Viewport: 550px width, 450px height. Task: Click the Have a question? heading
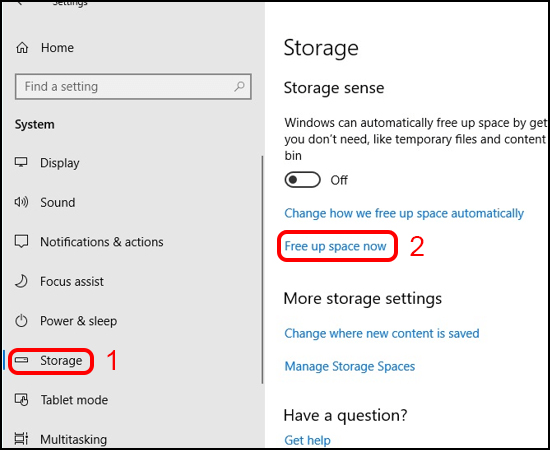point(346,416)
